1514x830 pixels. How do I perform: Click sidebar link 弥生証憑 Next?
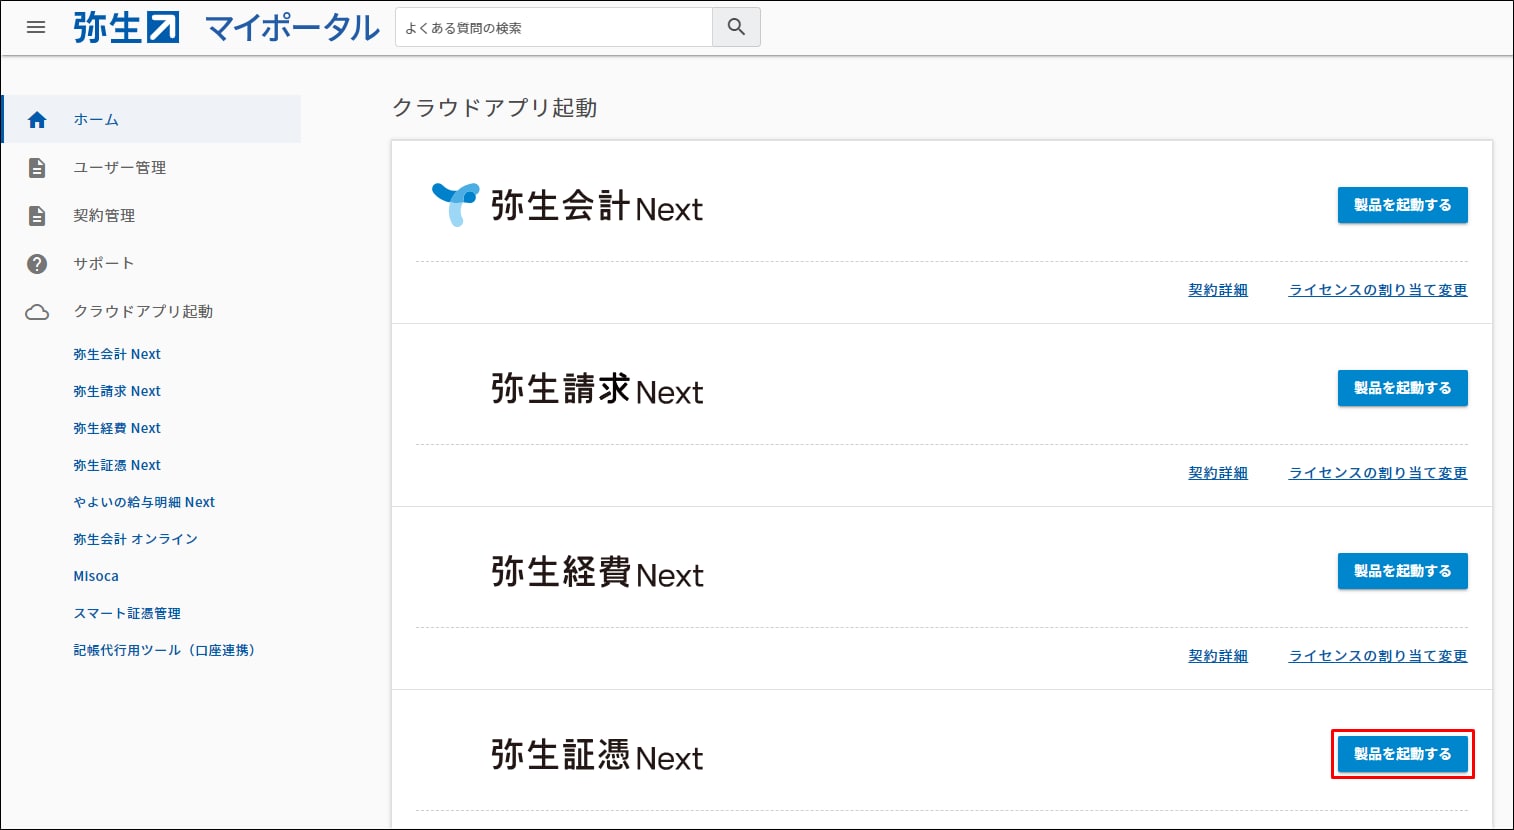[117, 465]
